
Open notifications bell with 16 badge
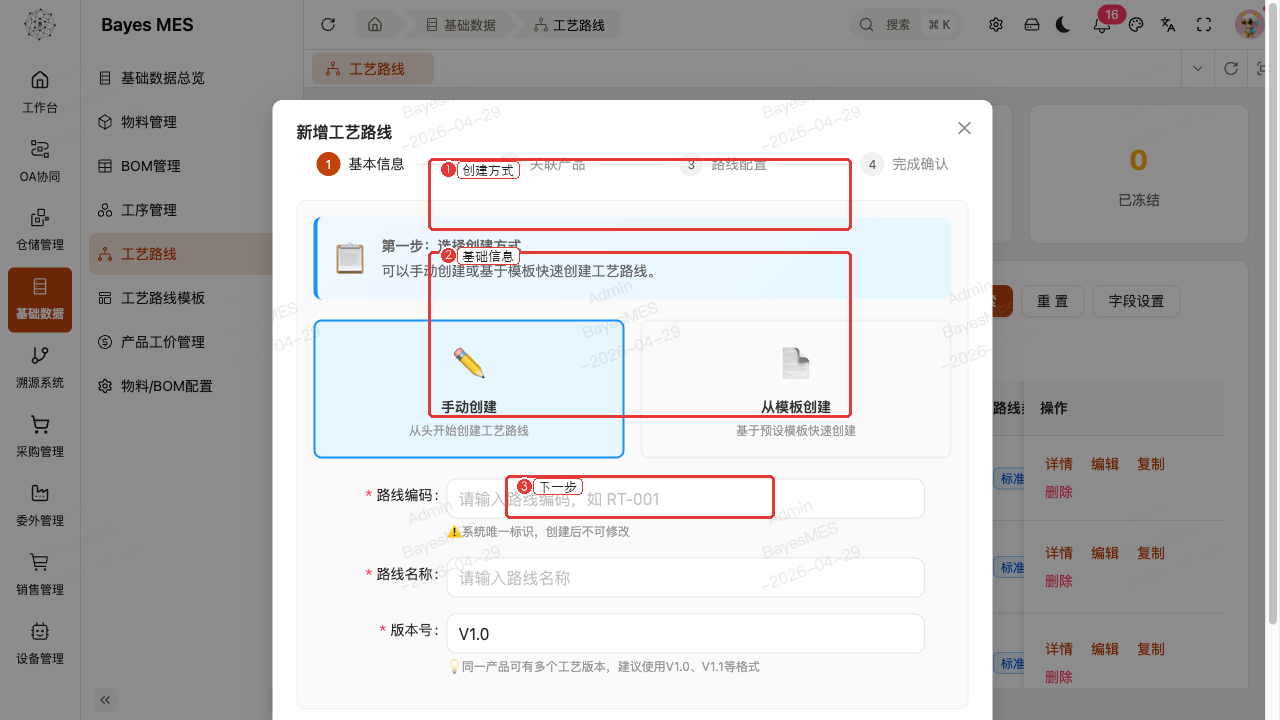[1102, 25]
